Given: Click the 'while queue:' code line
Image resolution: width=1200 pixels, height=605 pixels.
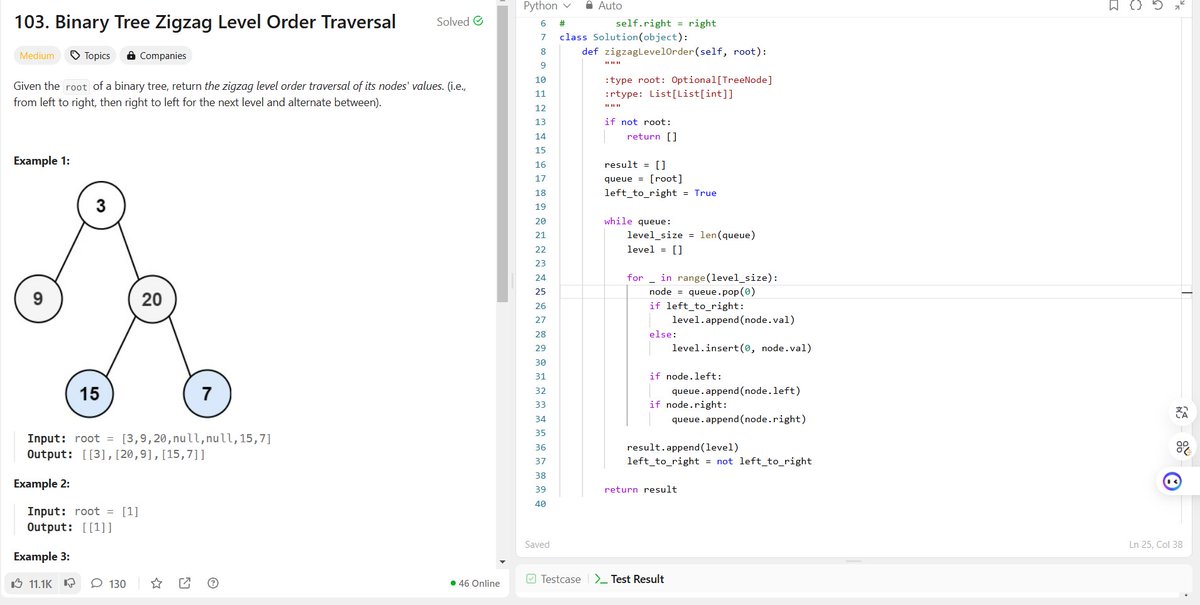Looking at the screenshot, I should [x=638, y=221].
